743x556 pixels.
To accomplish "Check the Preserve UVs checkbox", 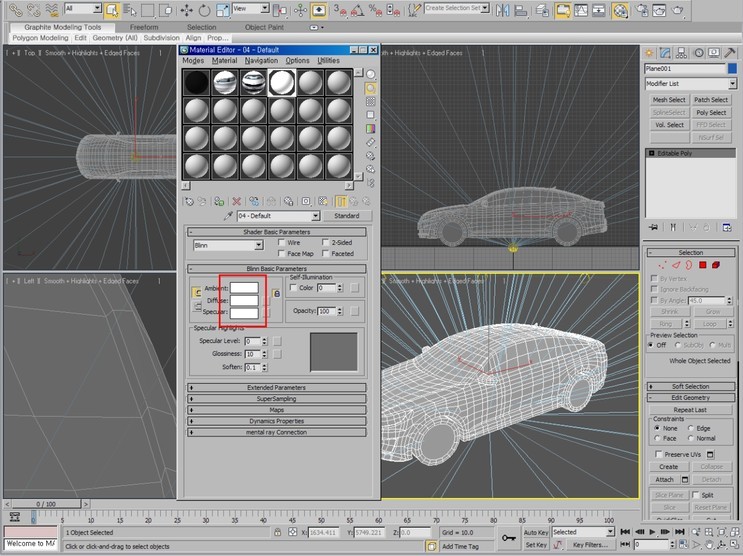I will [659, 454].
